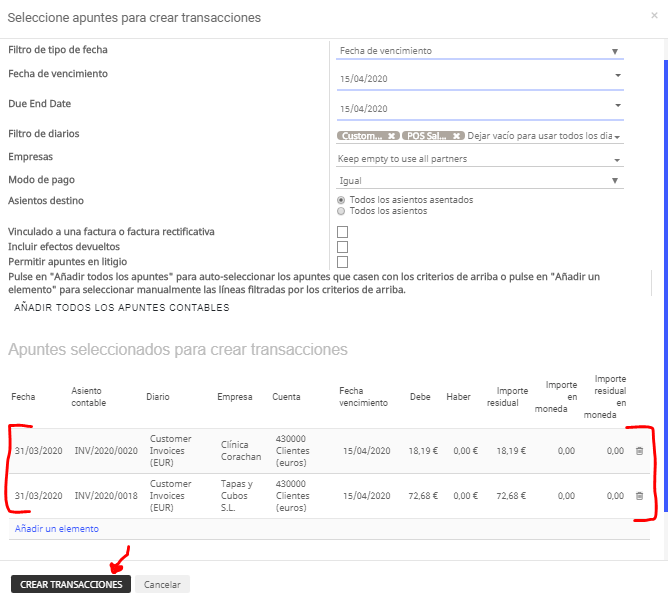Image resolution: width=668 pixels, height=606 pixels.
Task: Click Añadir todos los apuntes contables
Action: 122,308
